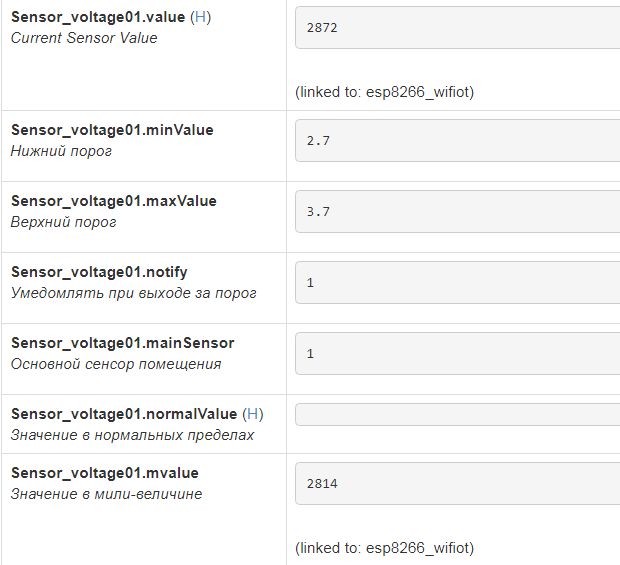
Task: Click the Sensor_voltage01.value input field
Action: point(457,28)
